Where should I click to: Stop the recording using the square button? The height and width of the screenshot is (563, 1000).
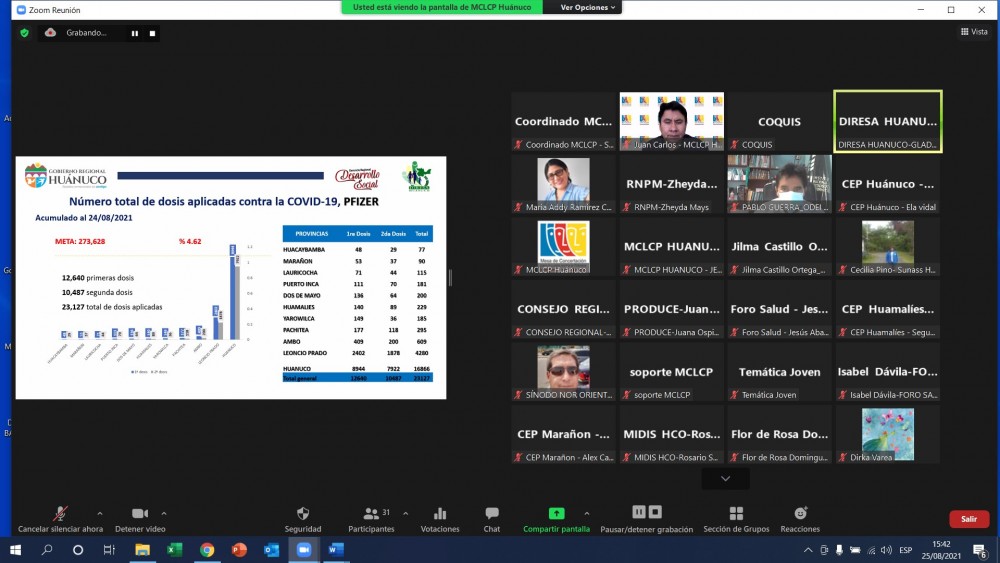[x=152, y=33]
